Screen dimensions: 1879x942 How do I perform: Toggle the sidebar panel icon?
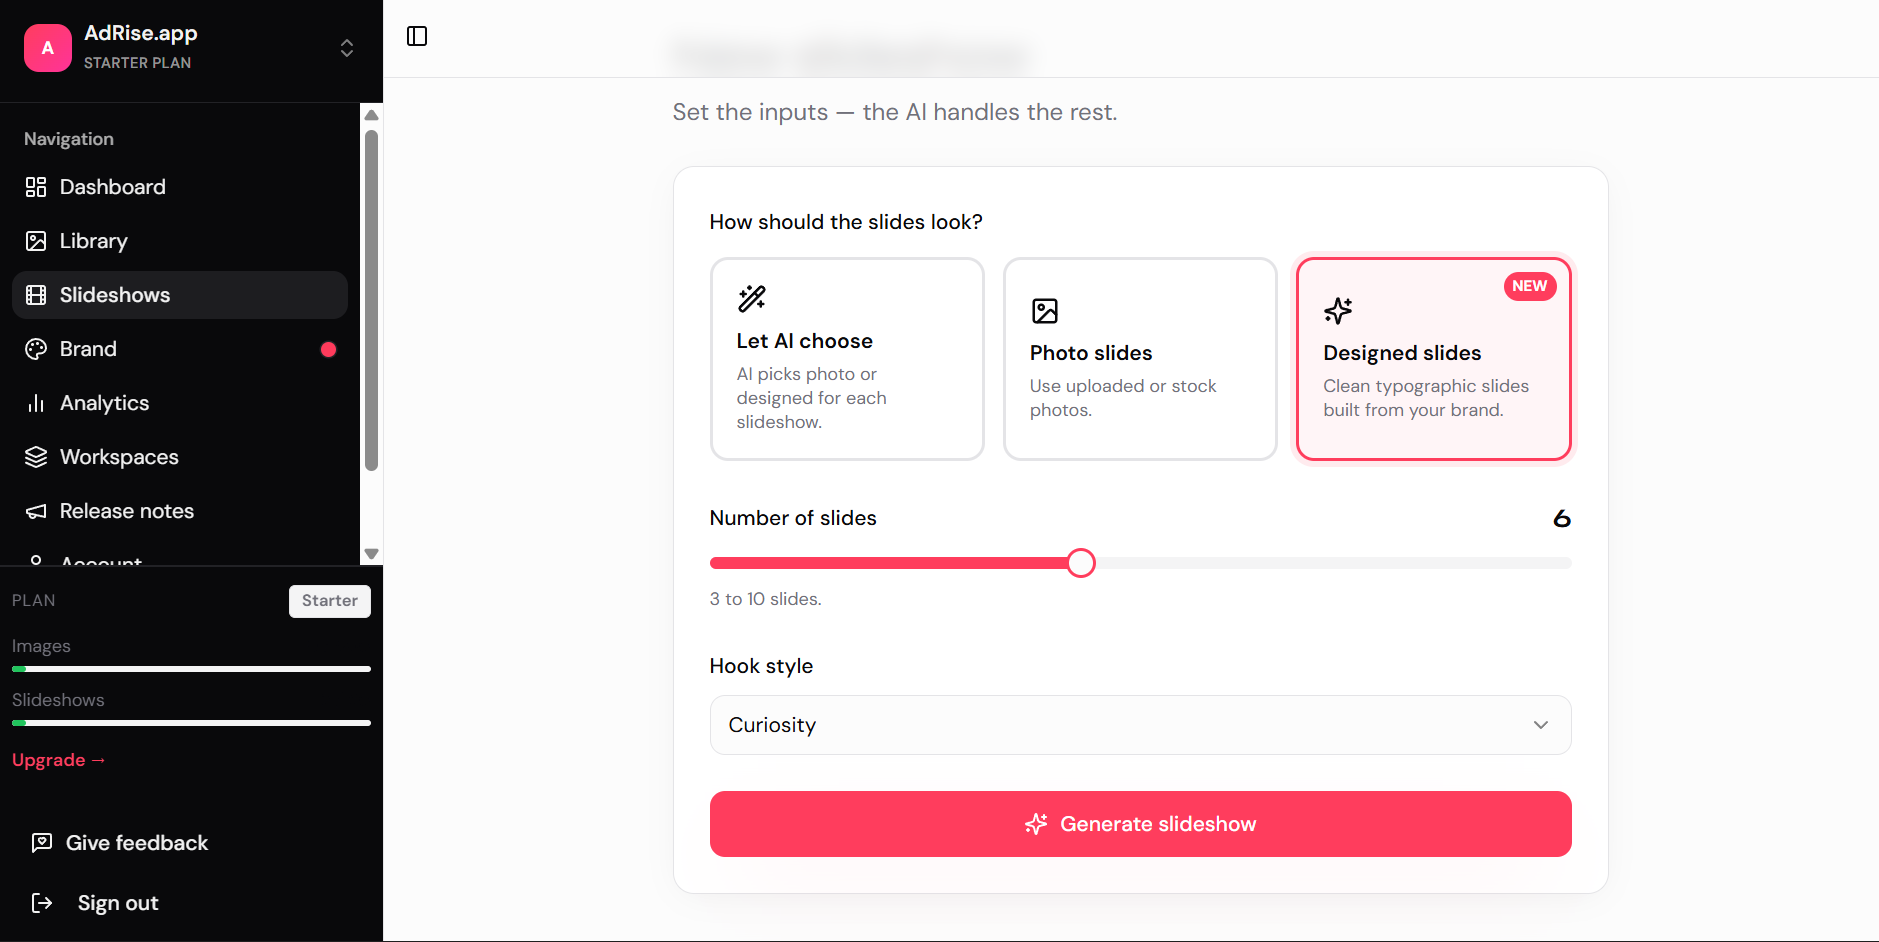click(417, 36)
